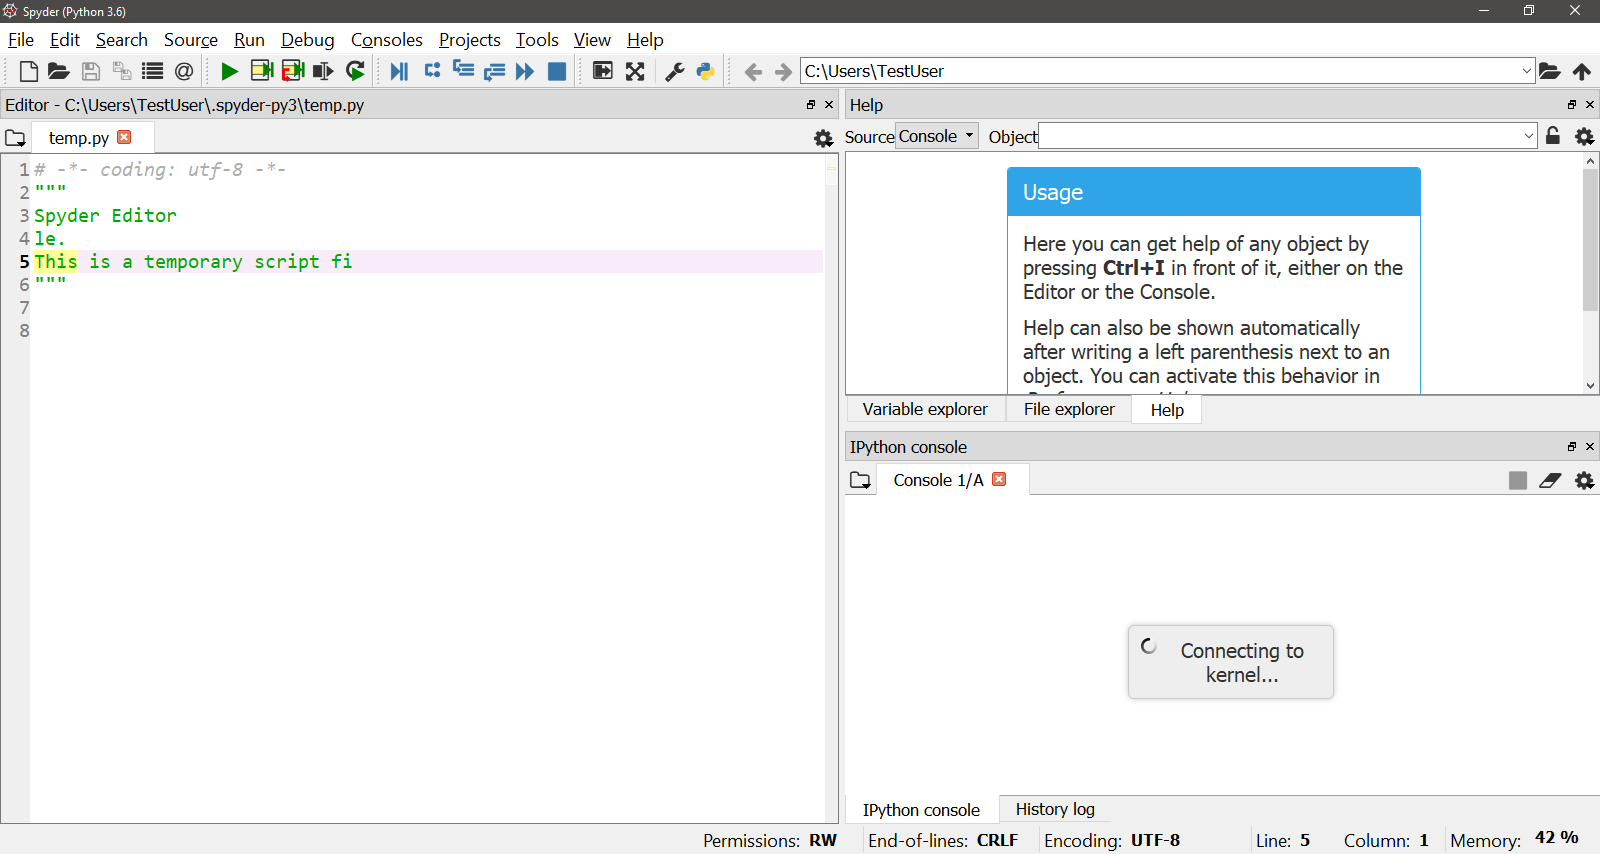This screenshot has height=854, width=1600.
Task: Open the Debug menu
Action: tap(308, 40)
